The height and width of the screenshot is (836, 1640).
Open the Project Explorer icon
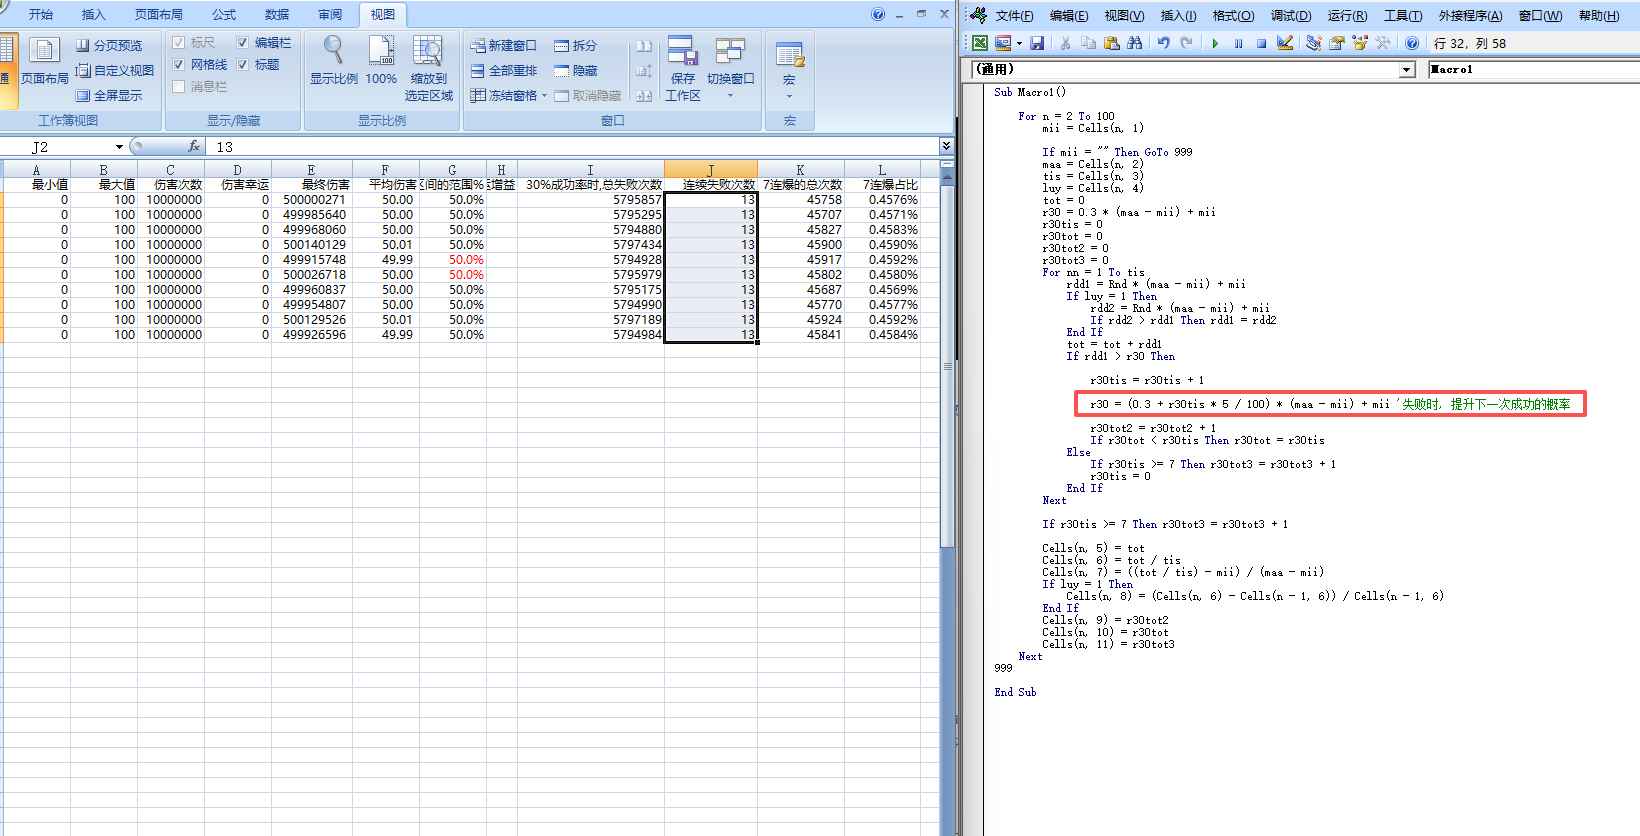click(1314, 43)
